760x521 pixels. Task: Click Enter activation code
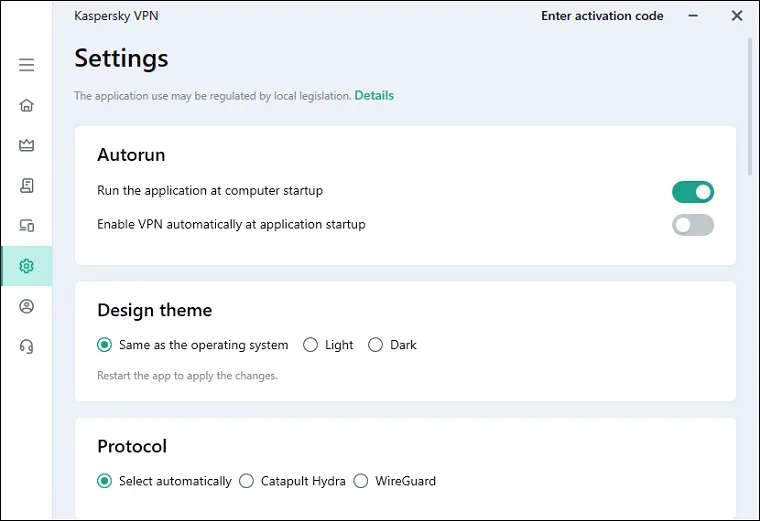[x=602, y=16]
